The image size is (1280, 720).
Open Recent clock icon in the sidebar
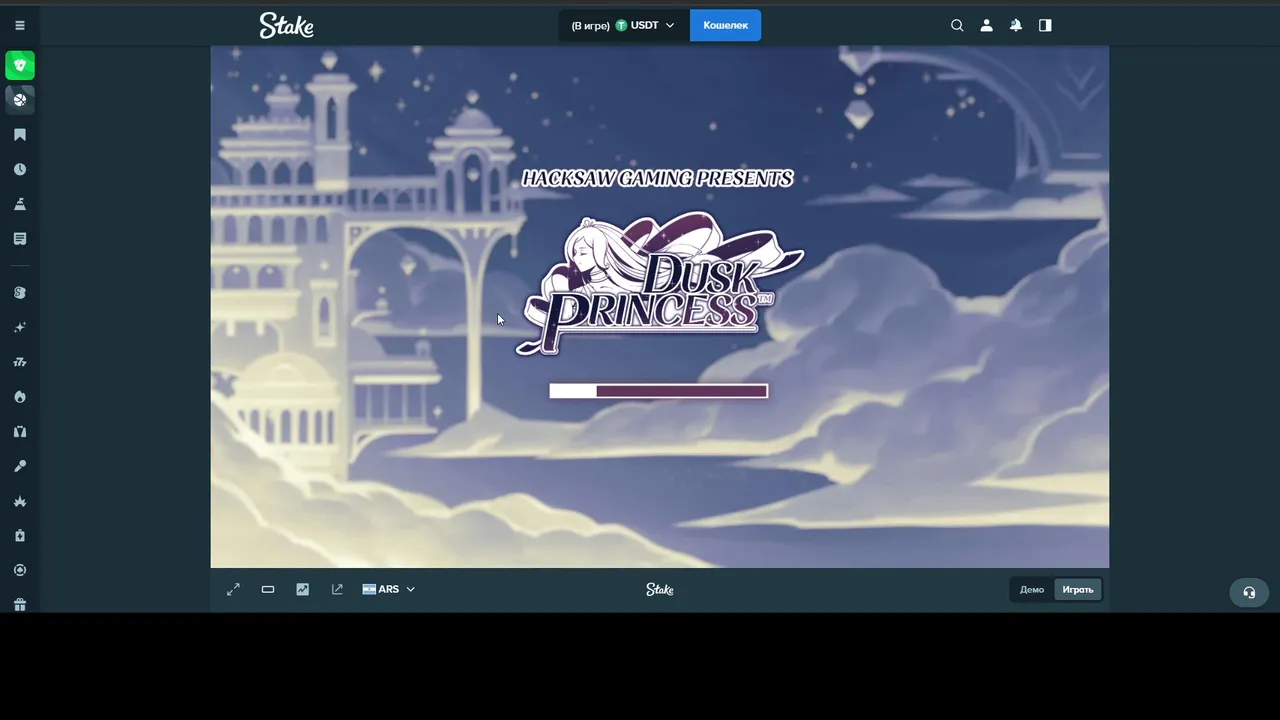[x=20, y=170]
